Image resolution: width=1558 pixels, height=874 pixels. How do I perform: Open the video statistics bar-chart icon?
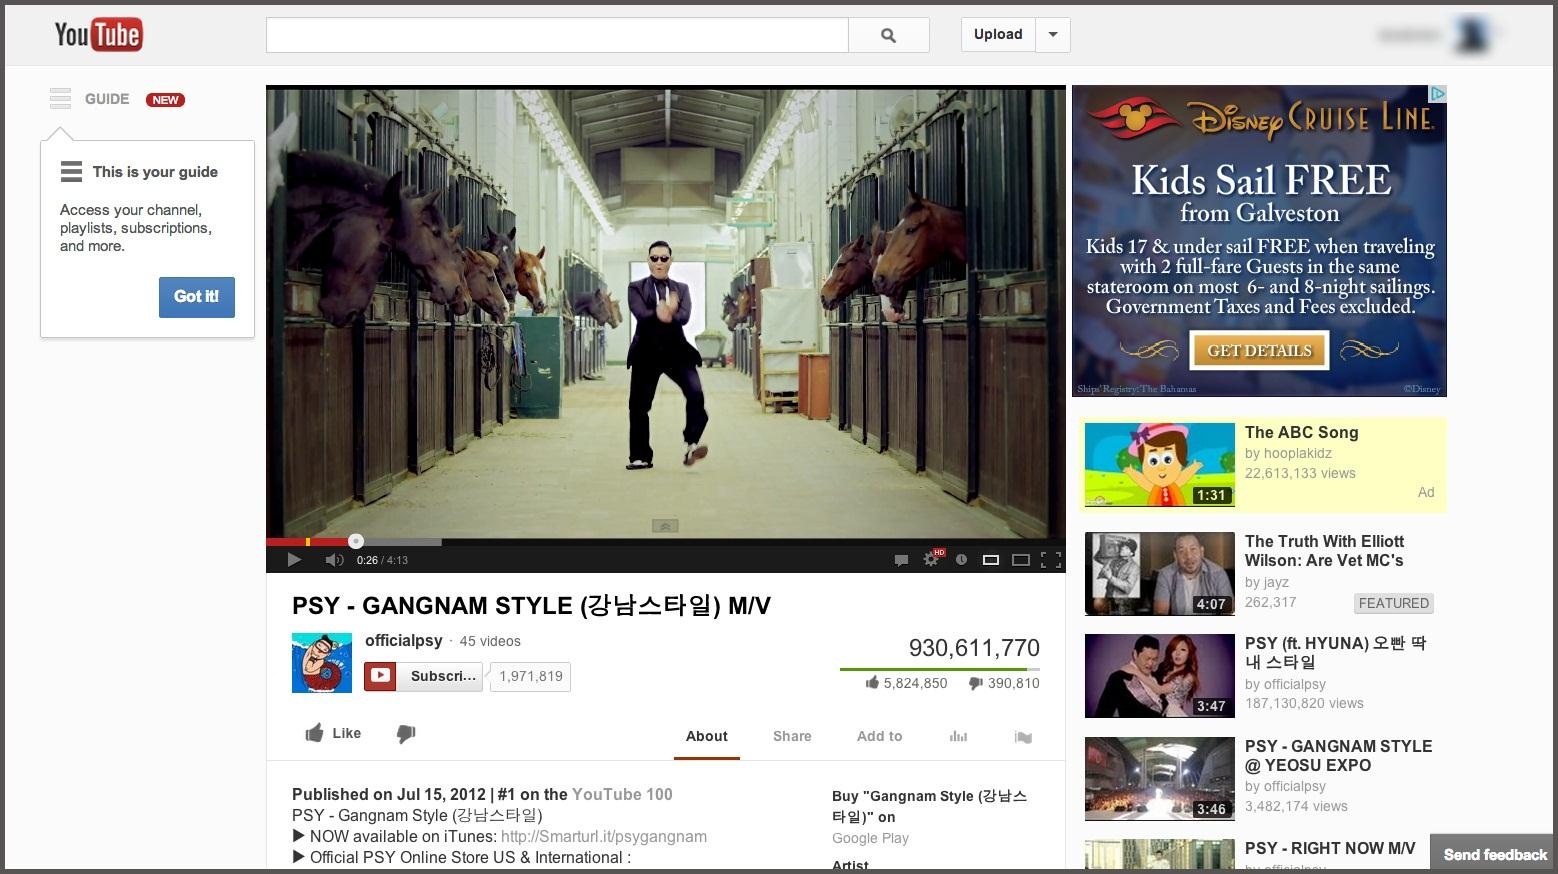click(958, 736)
